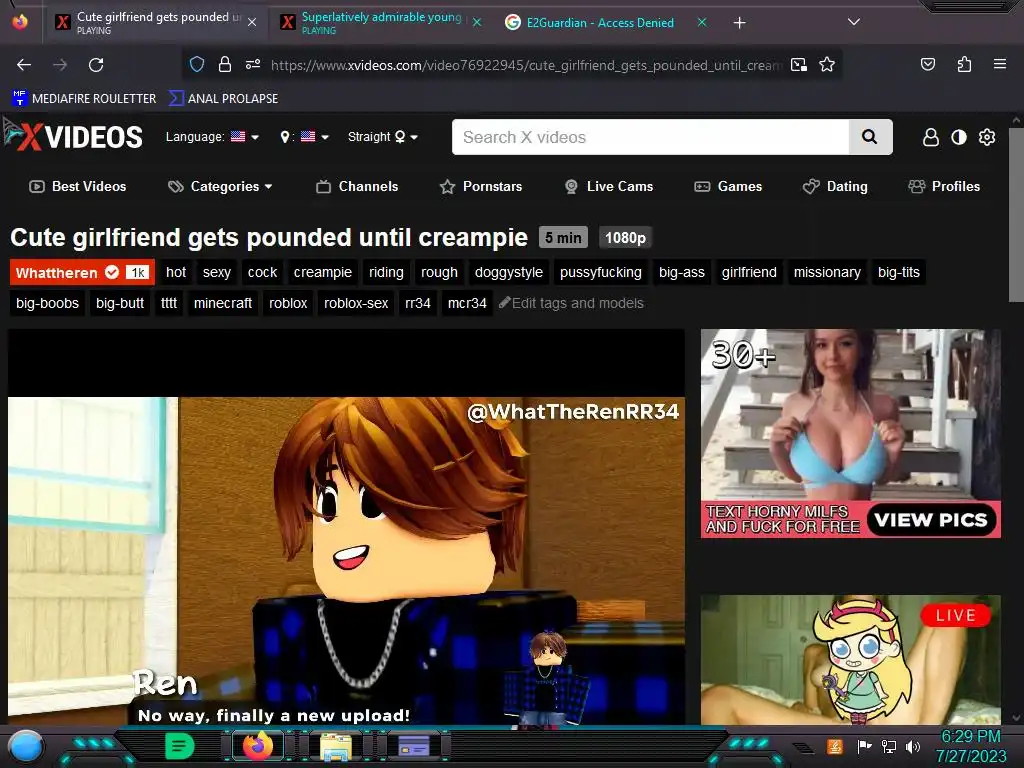This screenshot has width=1024, height=768.
Task: Open the Straight orientation dropdown
Action: click(383, 136)
